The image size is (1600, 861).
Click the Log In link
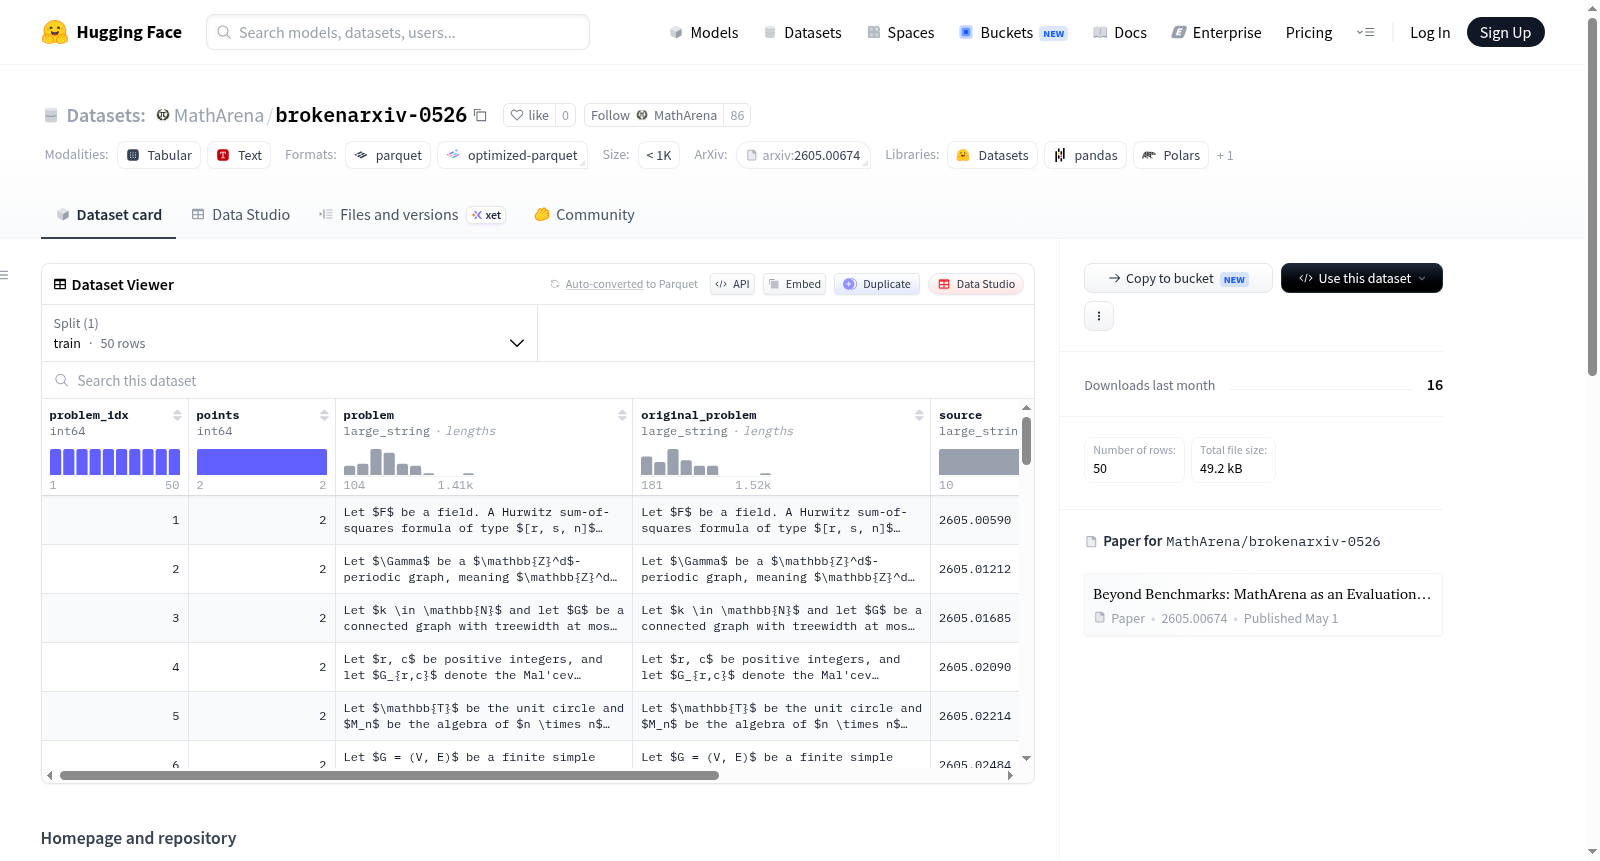click(1430, 32)
